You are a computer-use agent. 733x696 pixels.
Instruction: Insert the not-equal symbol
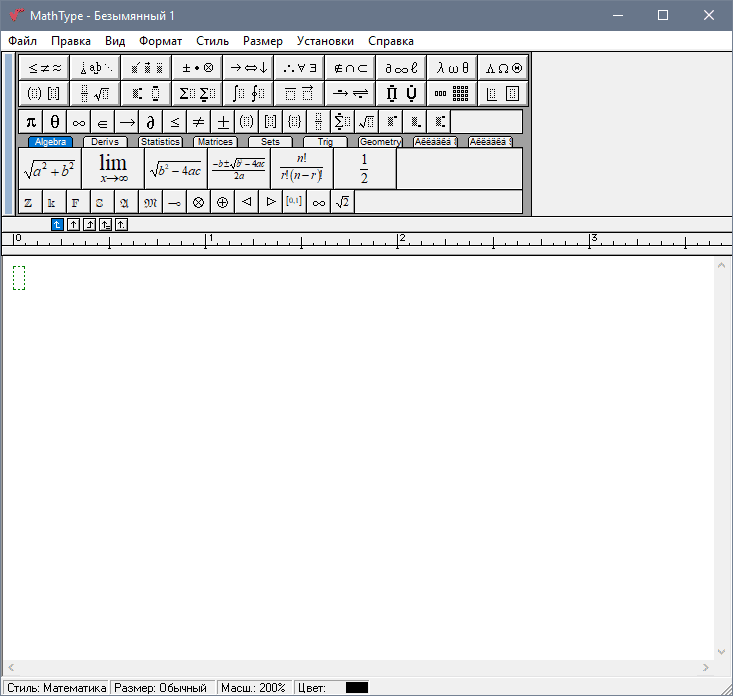(x=199, y=122)
